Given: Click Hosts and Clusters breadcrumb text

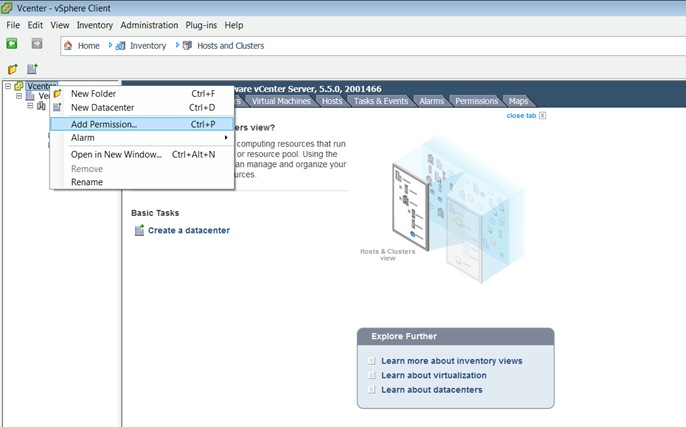Looking at the screenshot, I should point(231,46).
